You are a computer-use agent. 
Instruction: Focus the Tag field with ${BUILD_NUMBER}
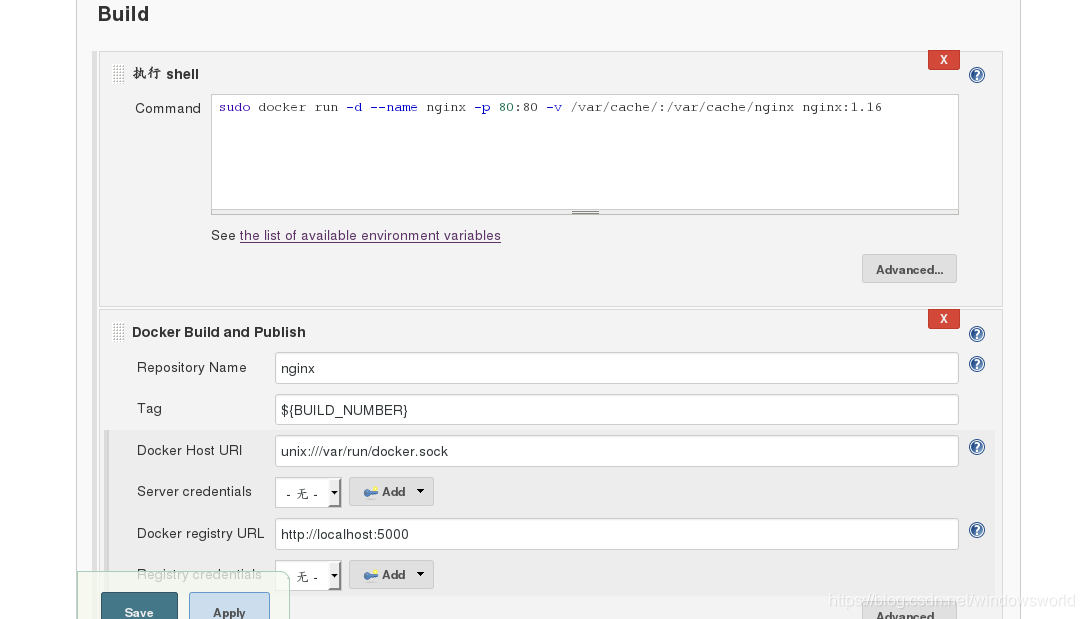[x=617, y=409]
